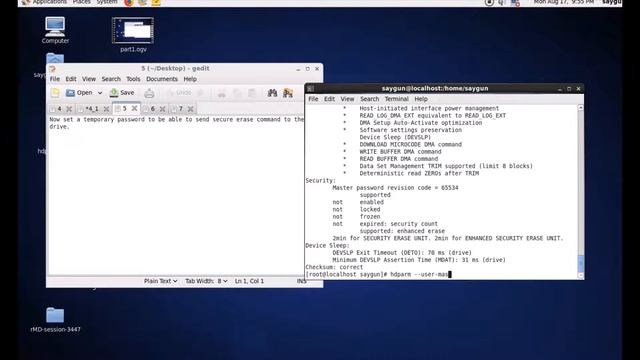
Task: Launch Firefox from the top panel
Action: tap(129, 2)
